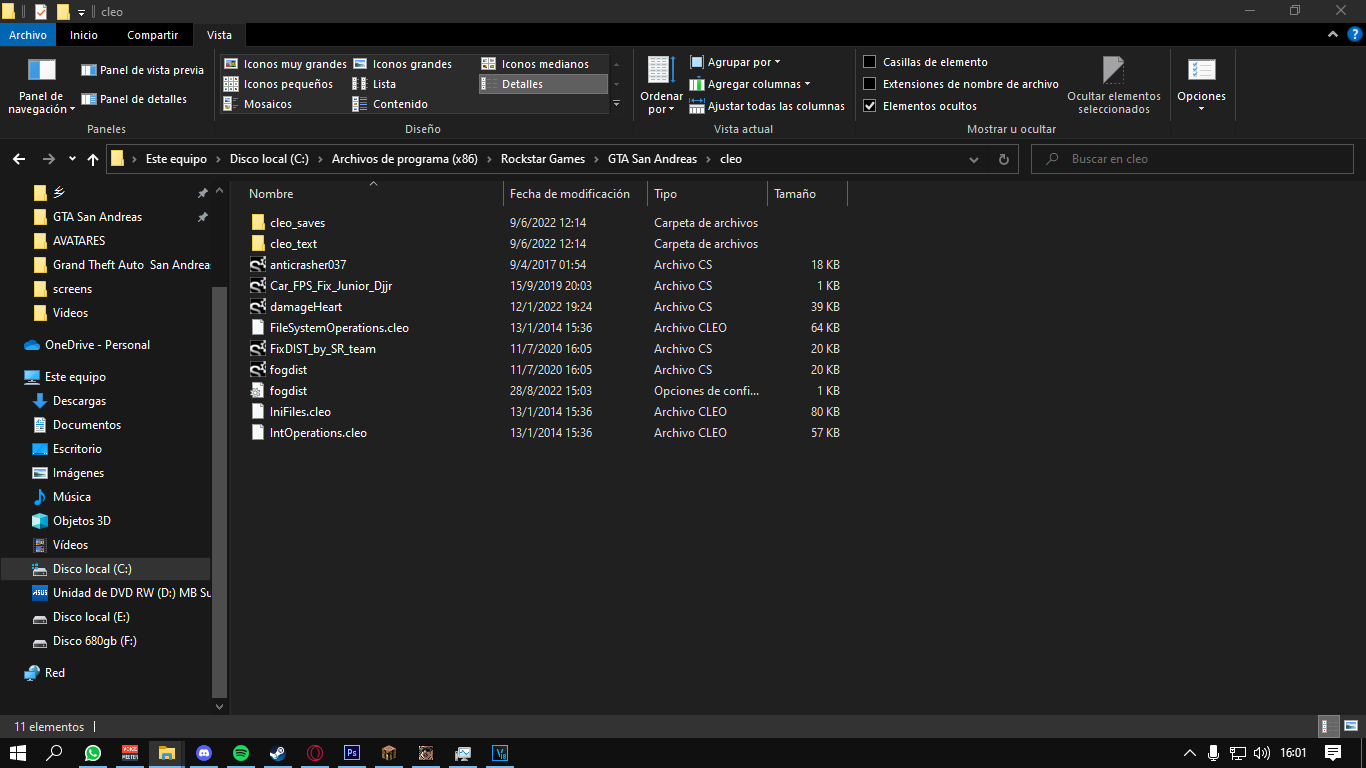Select Iconos medianos layout
The height and width of the screenshot is (768, 1366).
[536, 64]
